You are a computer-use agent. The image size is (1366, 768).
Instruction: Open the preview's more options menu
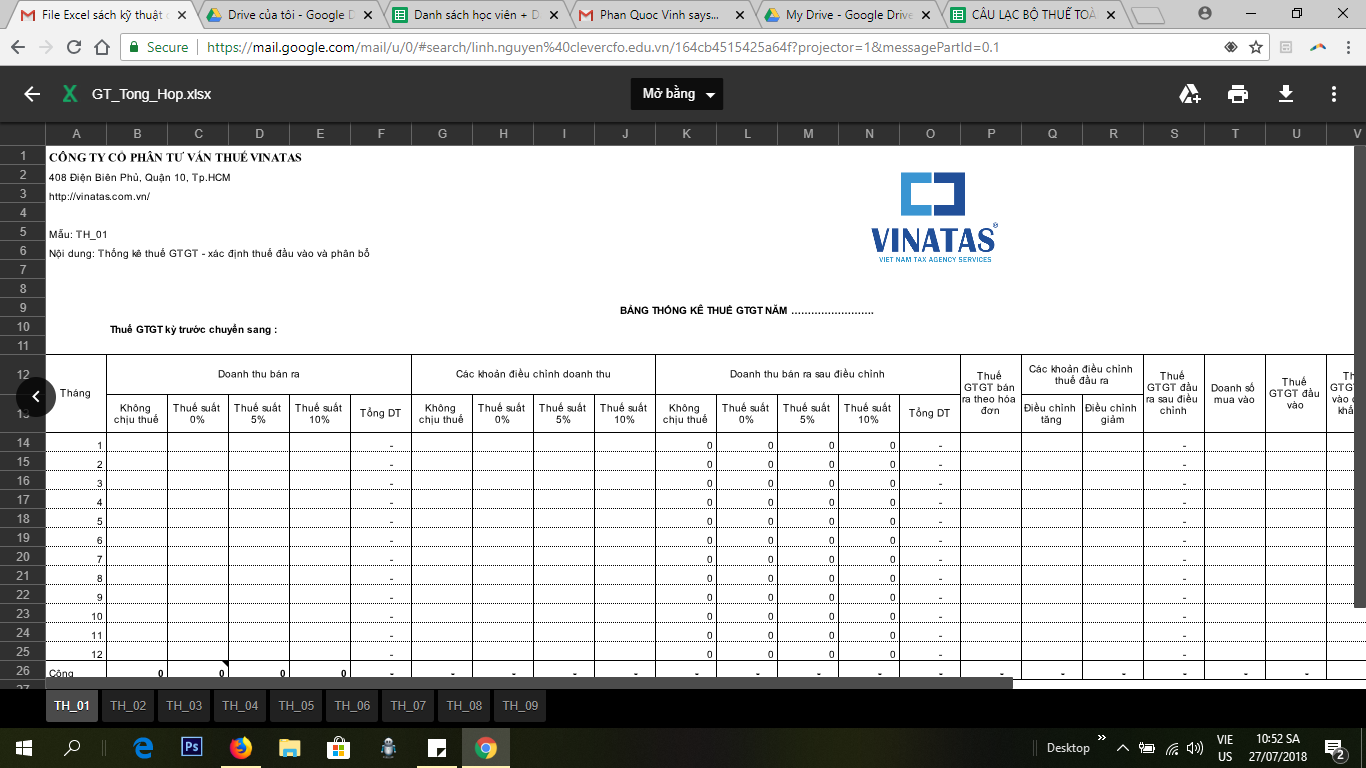[1334, 94]
